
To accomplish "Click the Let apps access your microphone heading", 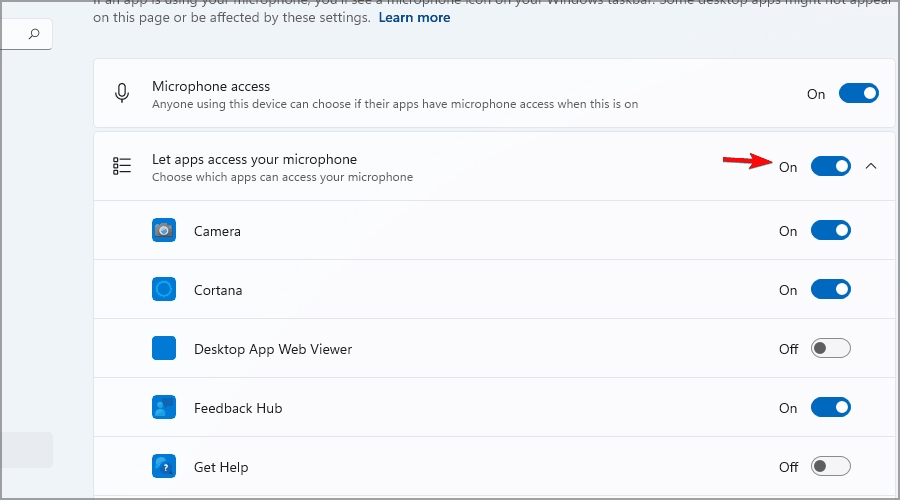I will (x=254, y=159).
